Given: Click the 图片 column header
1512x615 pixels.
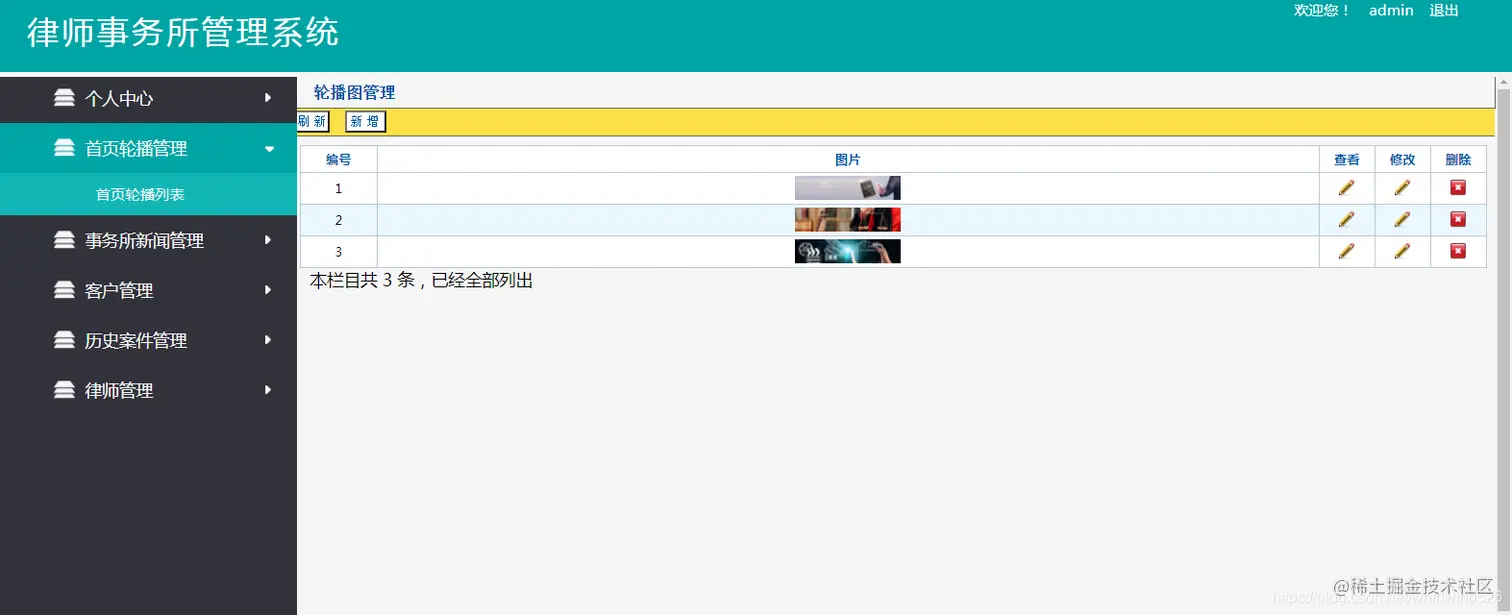Looking at the screenshot, I should pyautogui.click(x=848, y=160).
